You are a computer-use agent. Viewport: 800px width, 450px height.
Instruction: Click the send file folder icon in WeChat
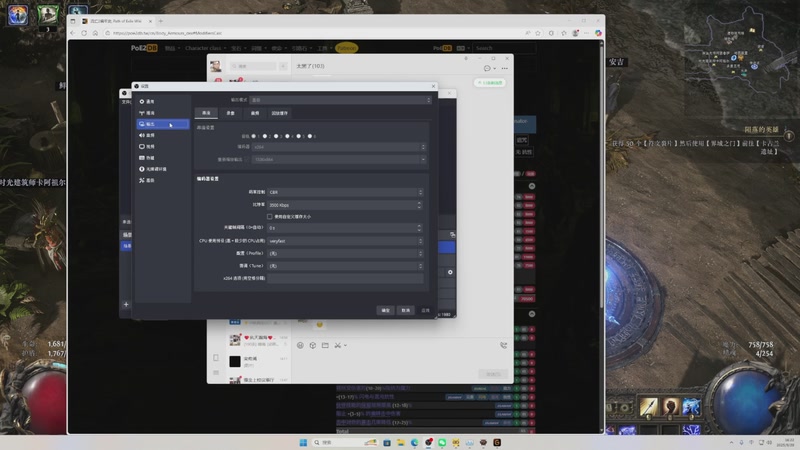[325, 345]
